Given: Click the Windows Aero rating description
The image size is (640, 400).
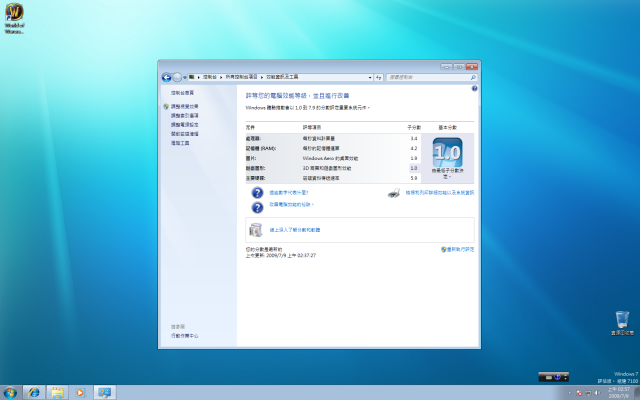Looking at the screenshot, I should [x=330, y=158].
